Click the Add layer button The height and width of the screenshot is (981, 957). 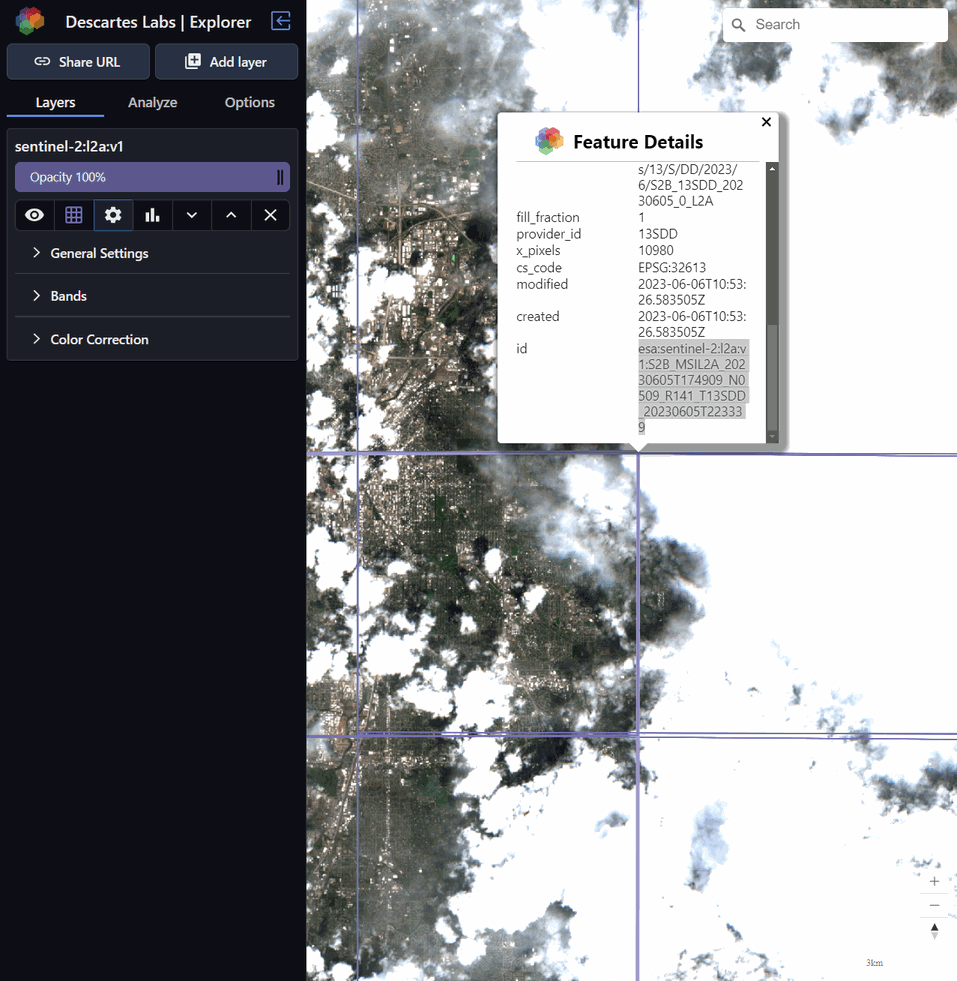point(226,61)
